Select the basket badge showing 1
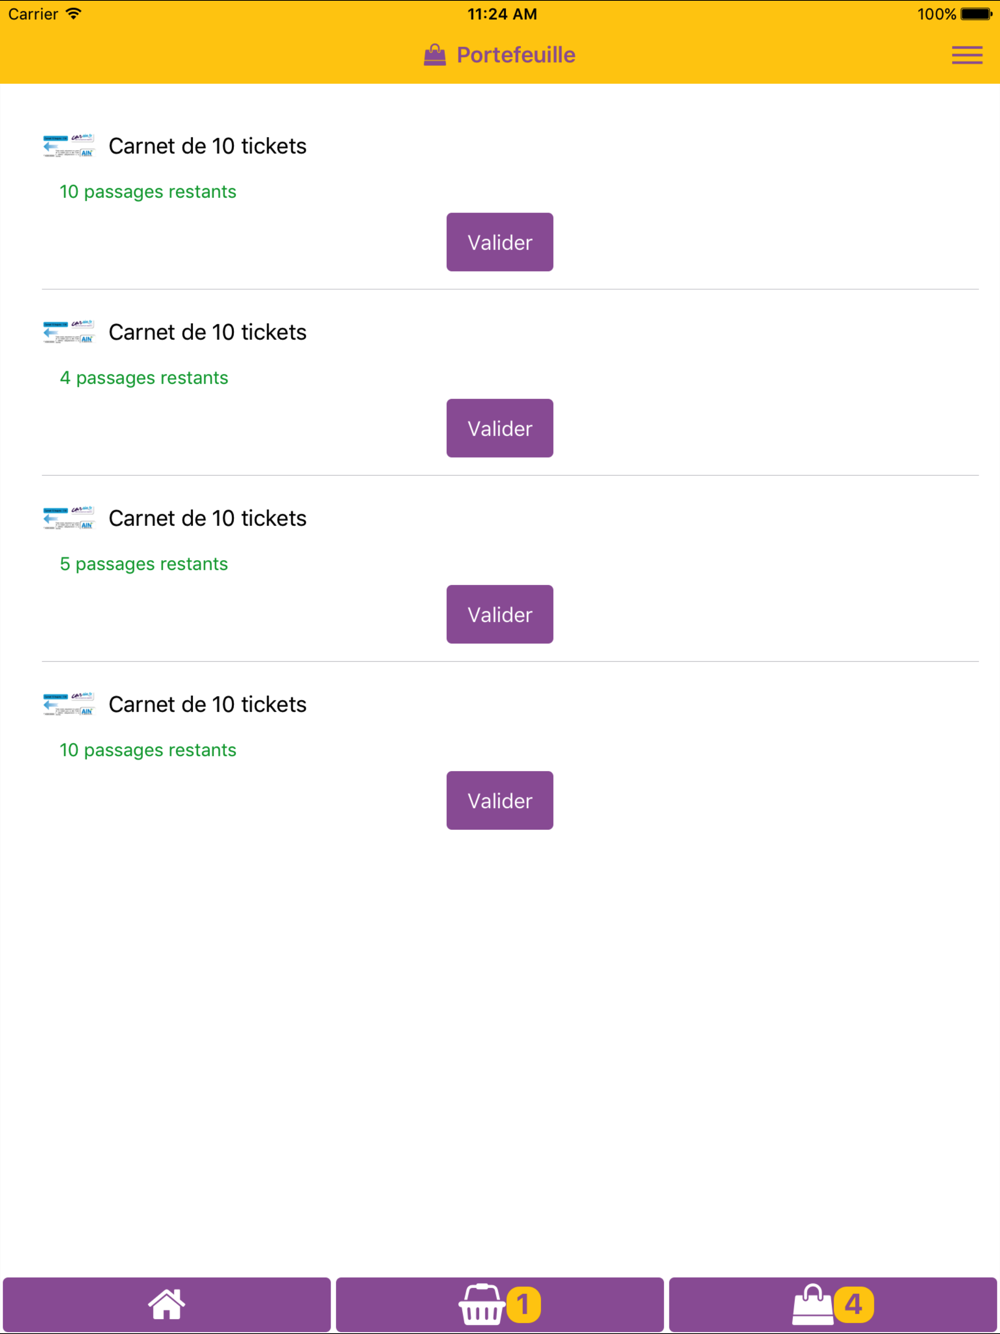This screenshot has height=1334, width=1000. [x=524, y=1304]
